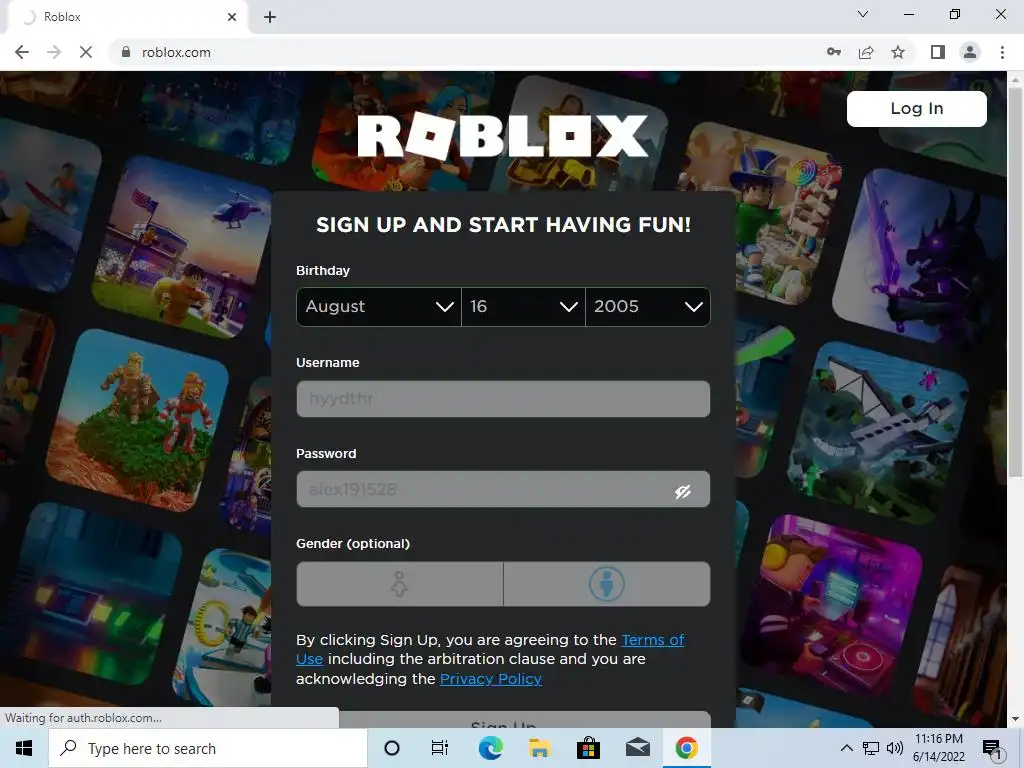The height and width of the screenshot is (768, 1024).
Task: Open Mail app from taskbar
Action: point(637,748)
